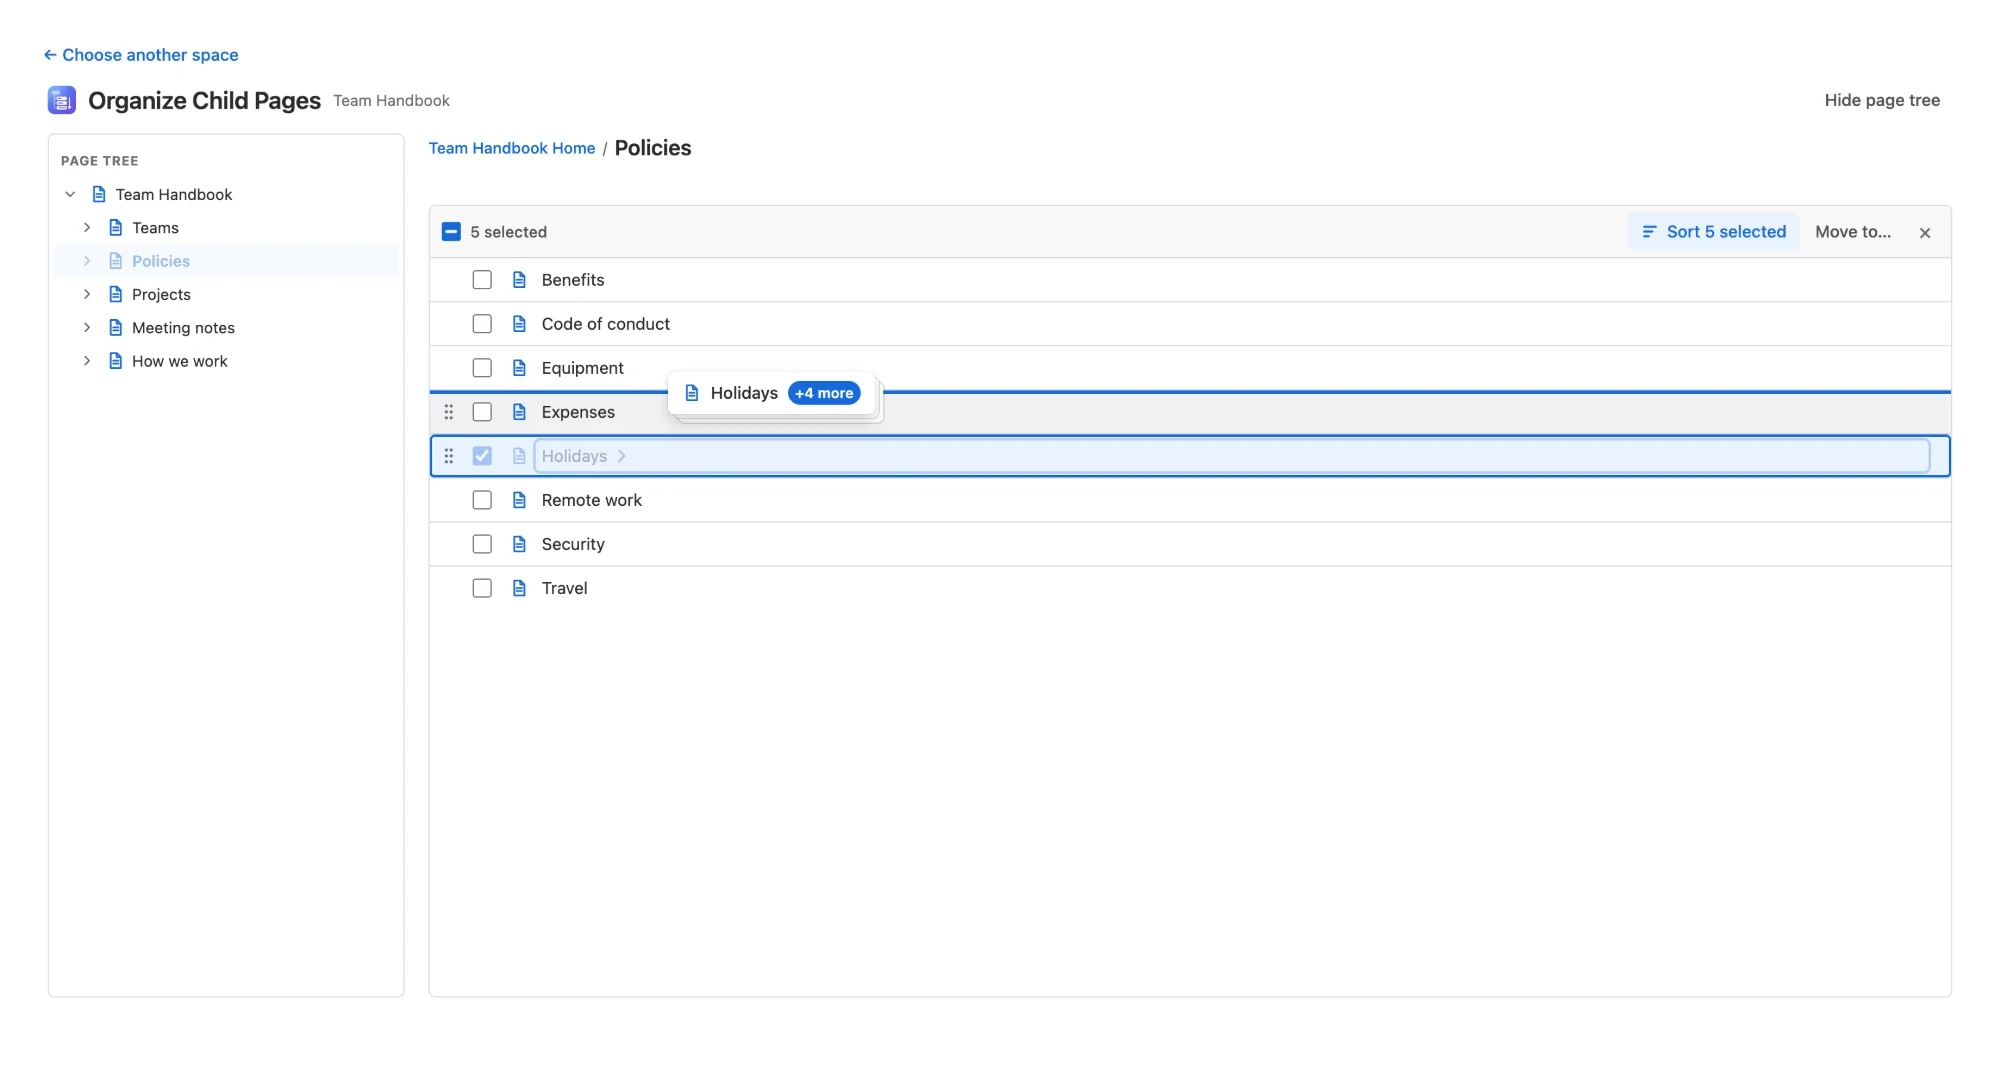Click the Teams page icon in tree

tap(116, 228)
